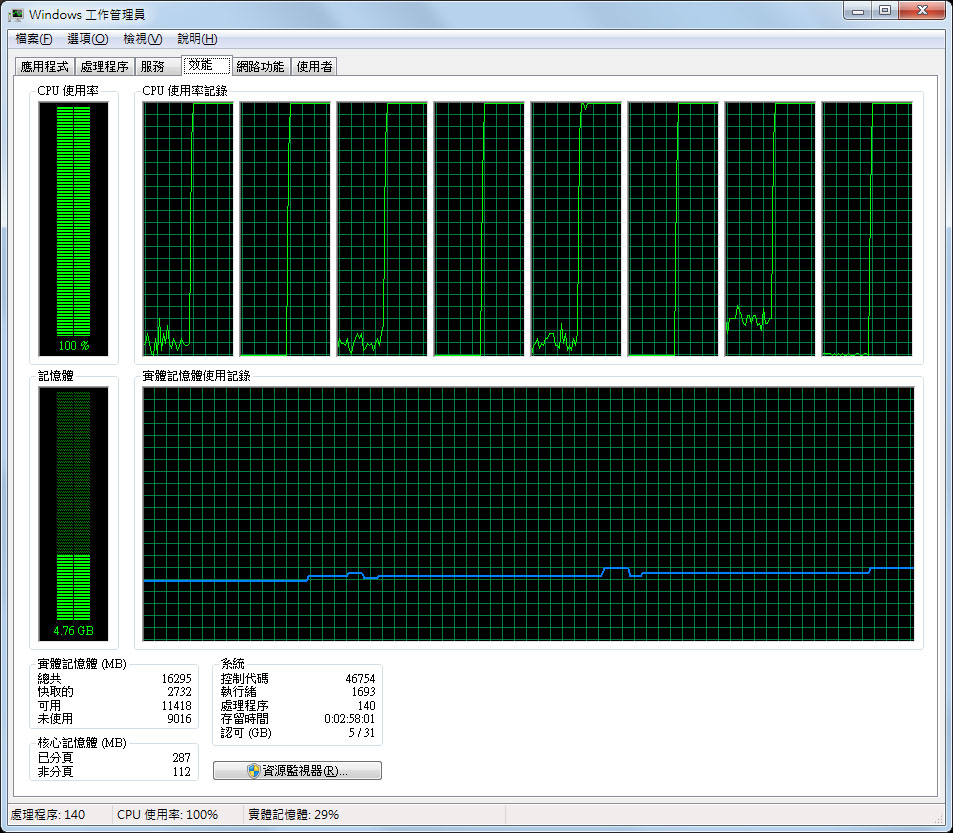This screenshot has width=953, height=833.
Task: Click the 認可 (GB) value 5 / 31
Action: click(x=362, y=733)
